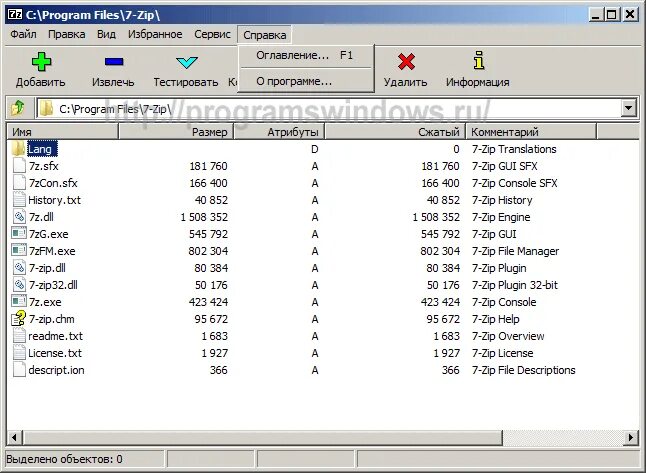Screen dimensions: 646x473
Task: Click the 7z.exe file icon
Action: pyautogui.click(x=19, y=302)
